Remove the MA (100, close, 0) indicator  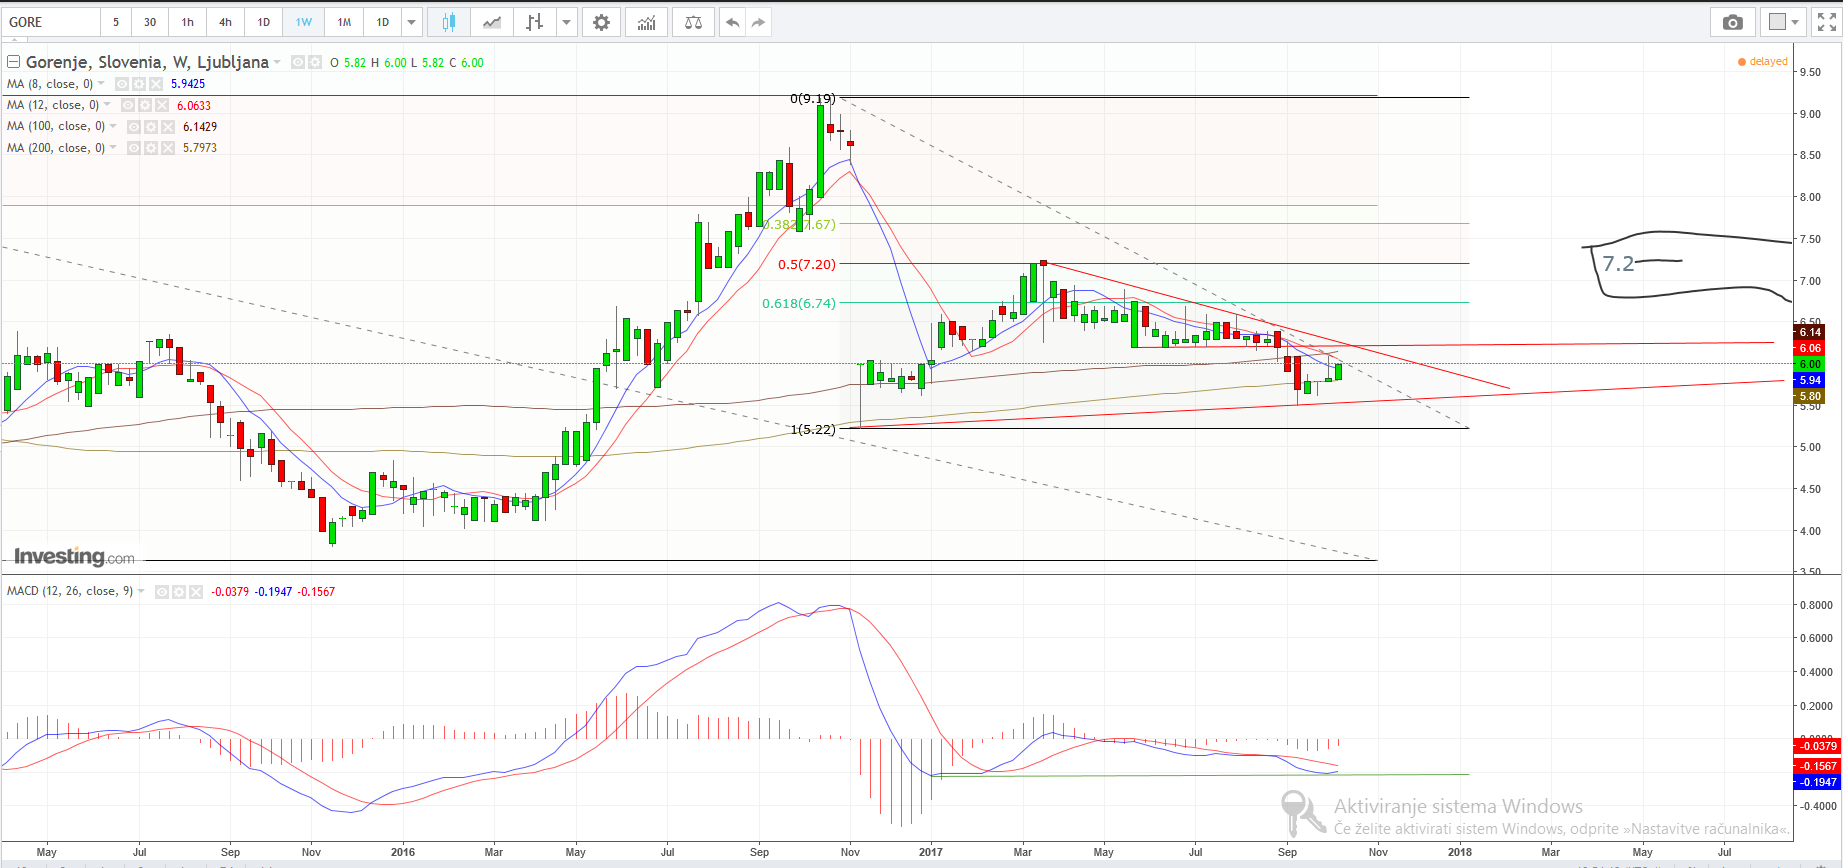point(167,127)
